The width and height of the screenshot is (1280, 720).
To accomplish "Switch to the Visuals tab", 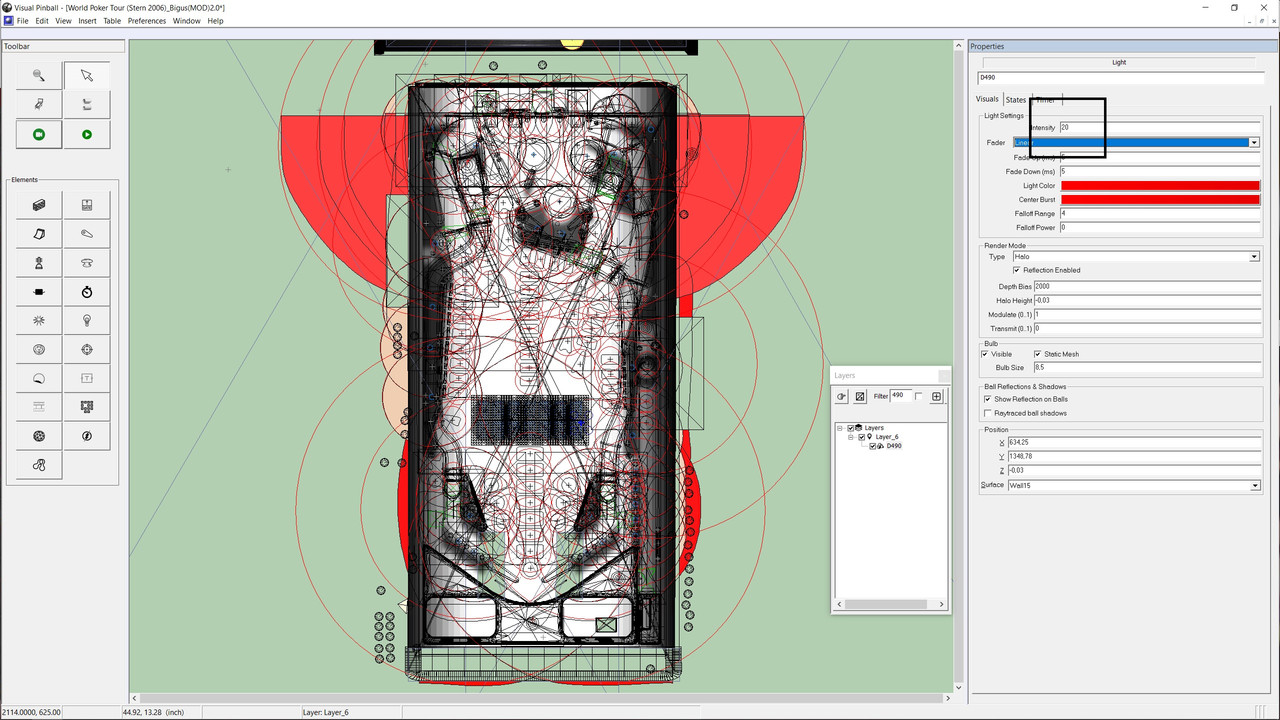I will (987, 99).
